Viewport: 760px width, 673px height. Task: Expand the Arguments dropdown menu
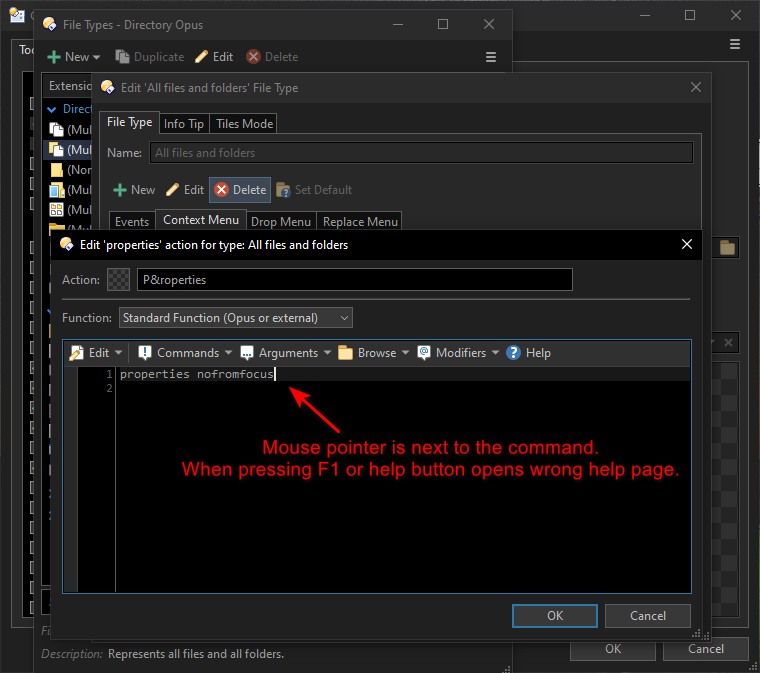(285, 353)
